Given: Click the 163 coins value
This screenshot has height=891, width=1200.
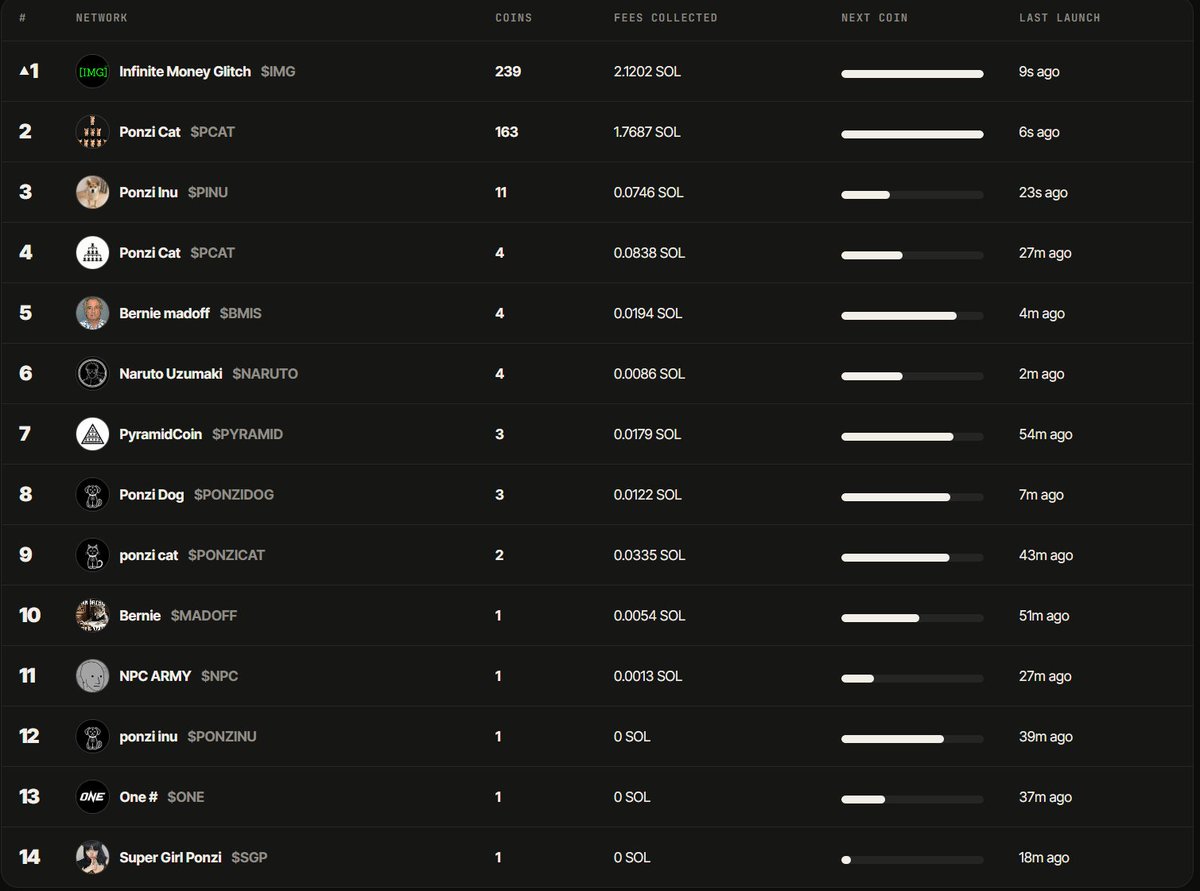Looking at the screenshot, I should (x=507, y=132).
